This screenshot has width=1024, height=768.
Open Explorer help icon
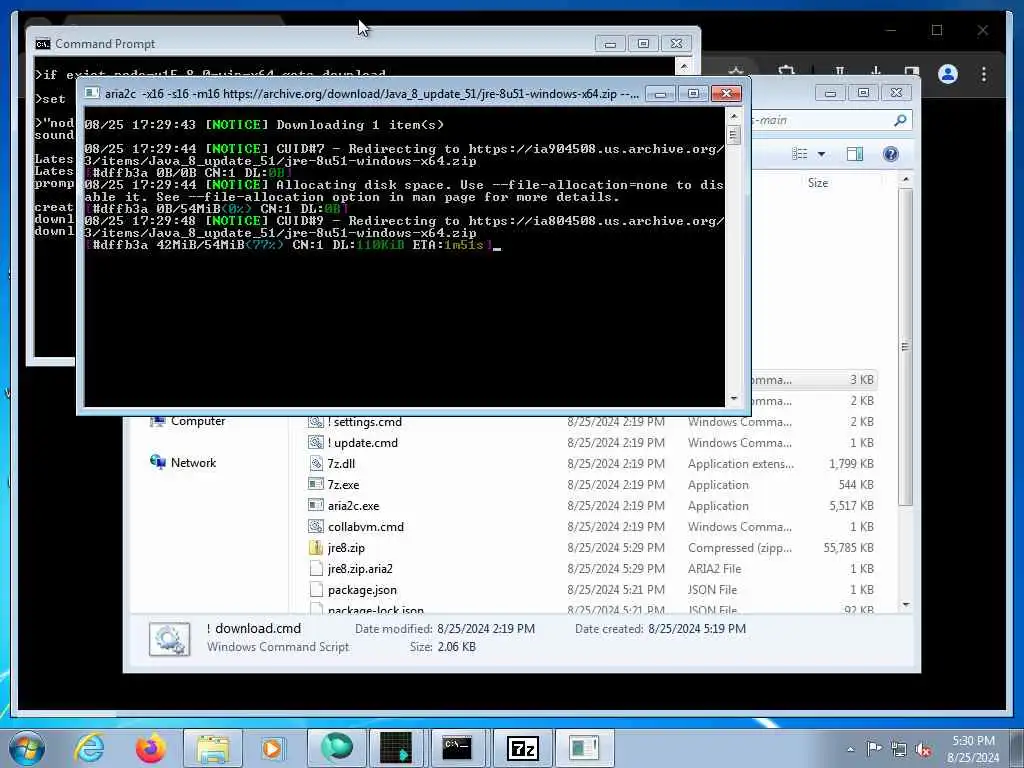[x=891, y=154]
